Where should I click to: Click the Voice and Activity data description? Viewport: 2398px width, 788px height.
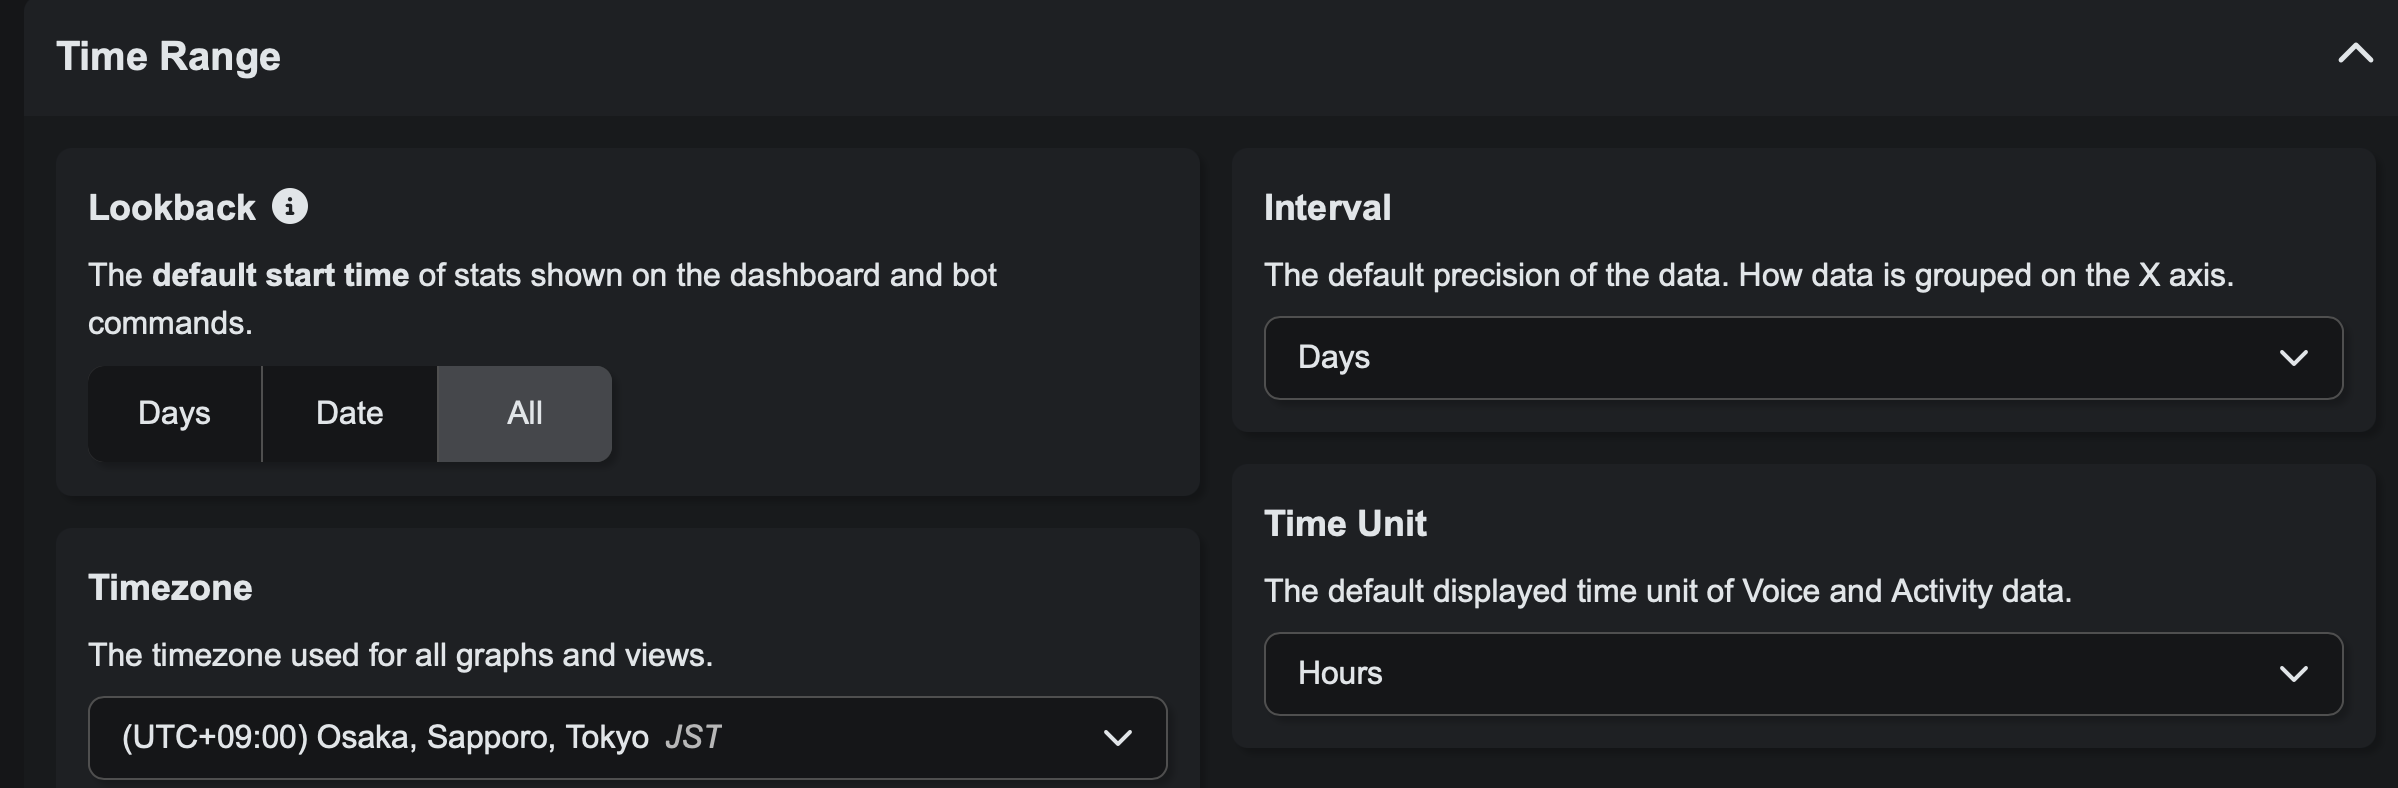1667,591
